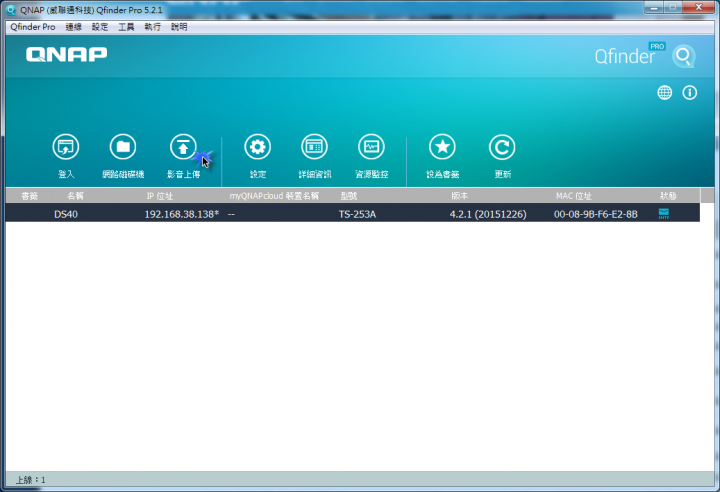Open the Settings (設定) gear icon

pos(258,147)
